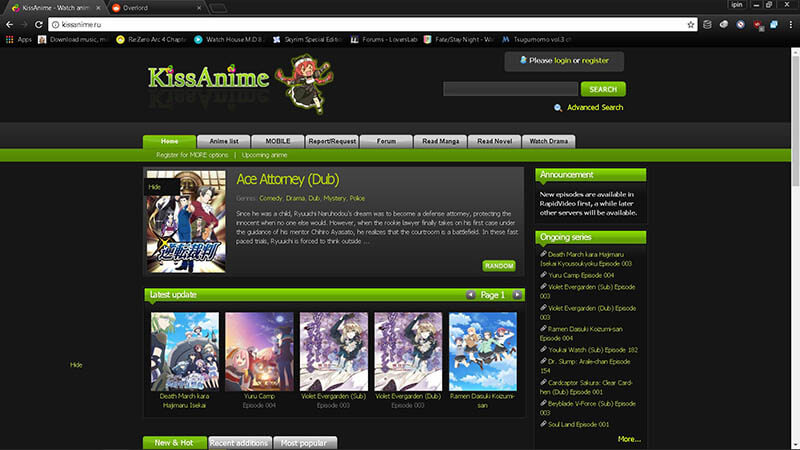Open Tsugumomo vol.3 bookmark

click(x=537, y=39)
